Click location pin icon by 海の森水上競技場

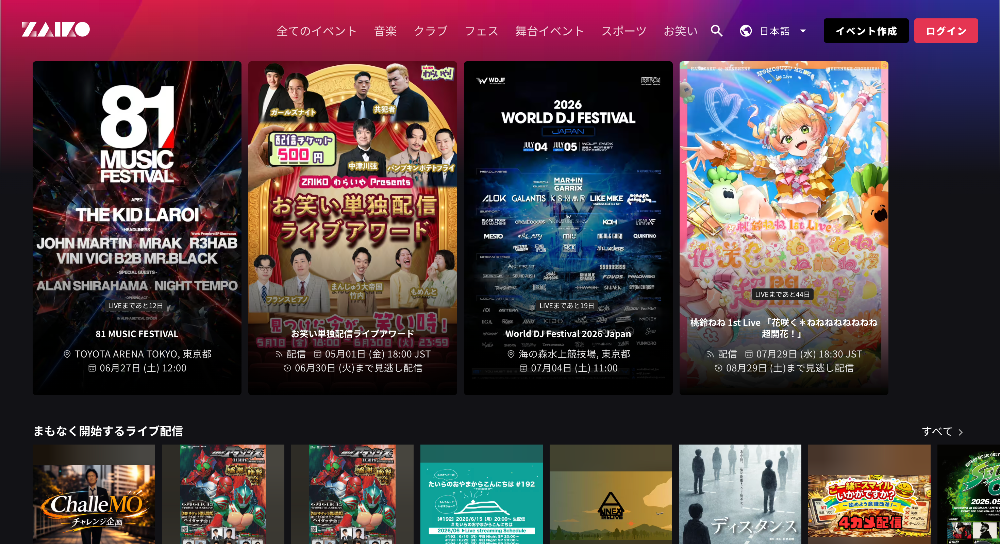coord(511,354)
